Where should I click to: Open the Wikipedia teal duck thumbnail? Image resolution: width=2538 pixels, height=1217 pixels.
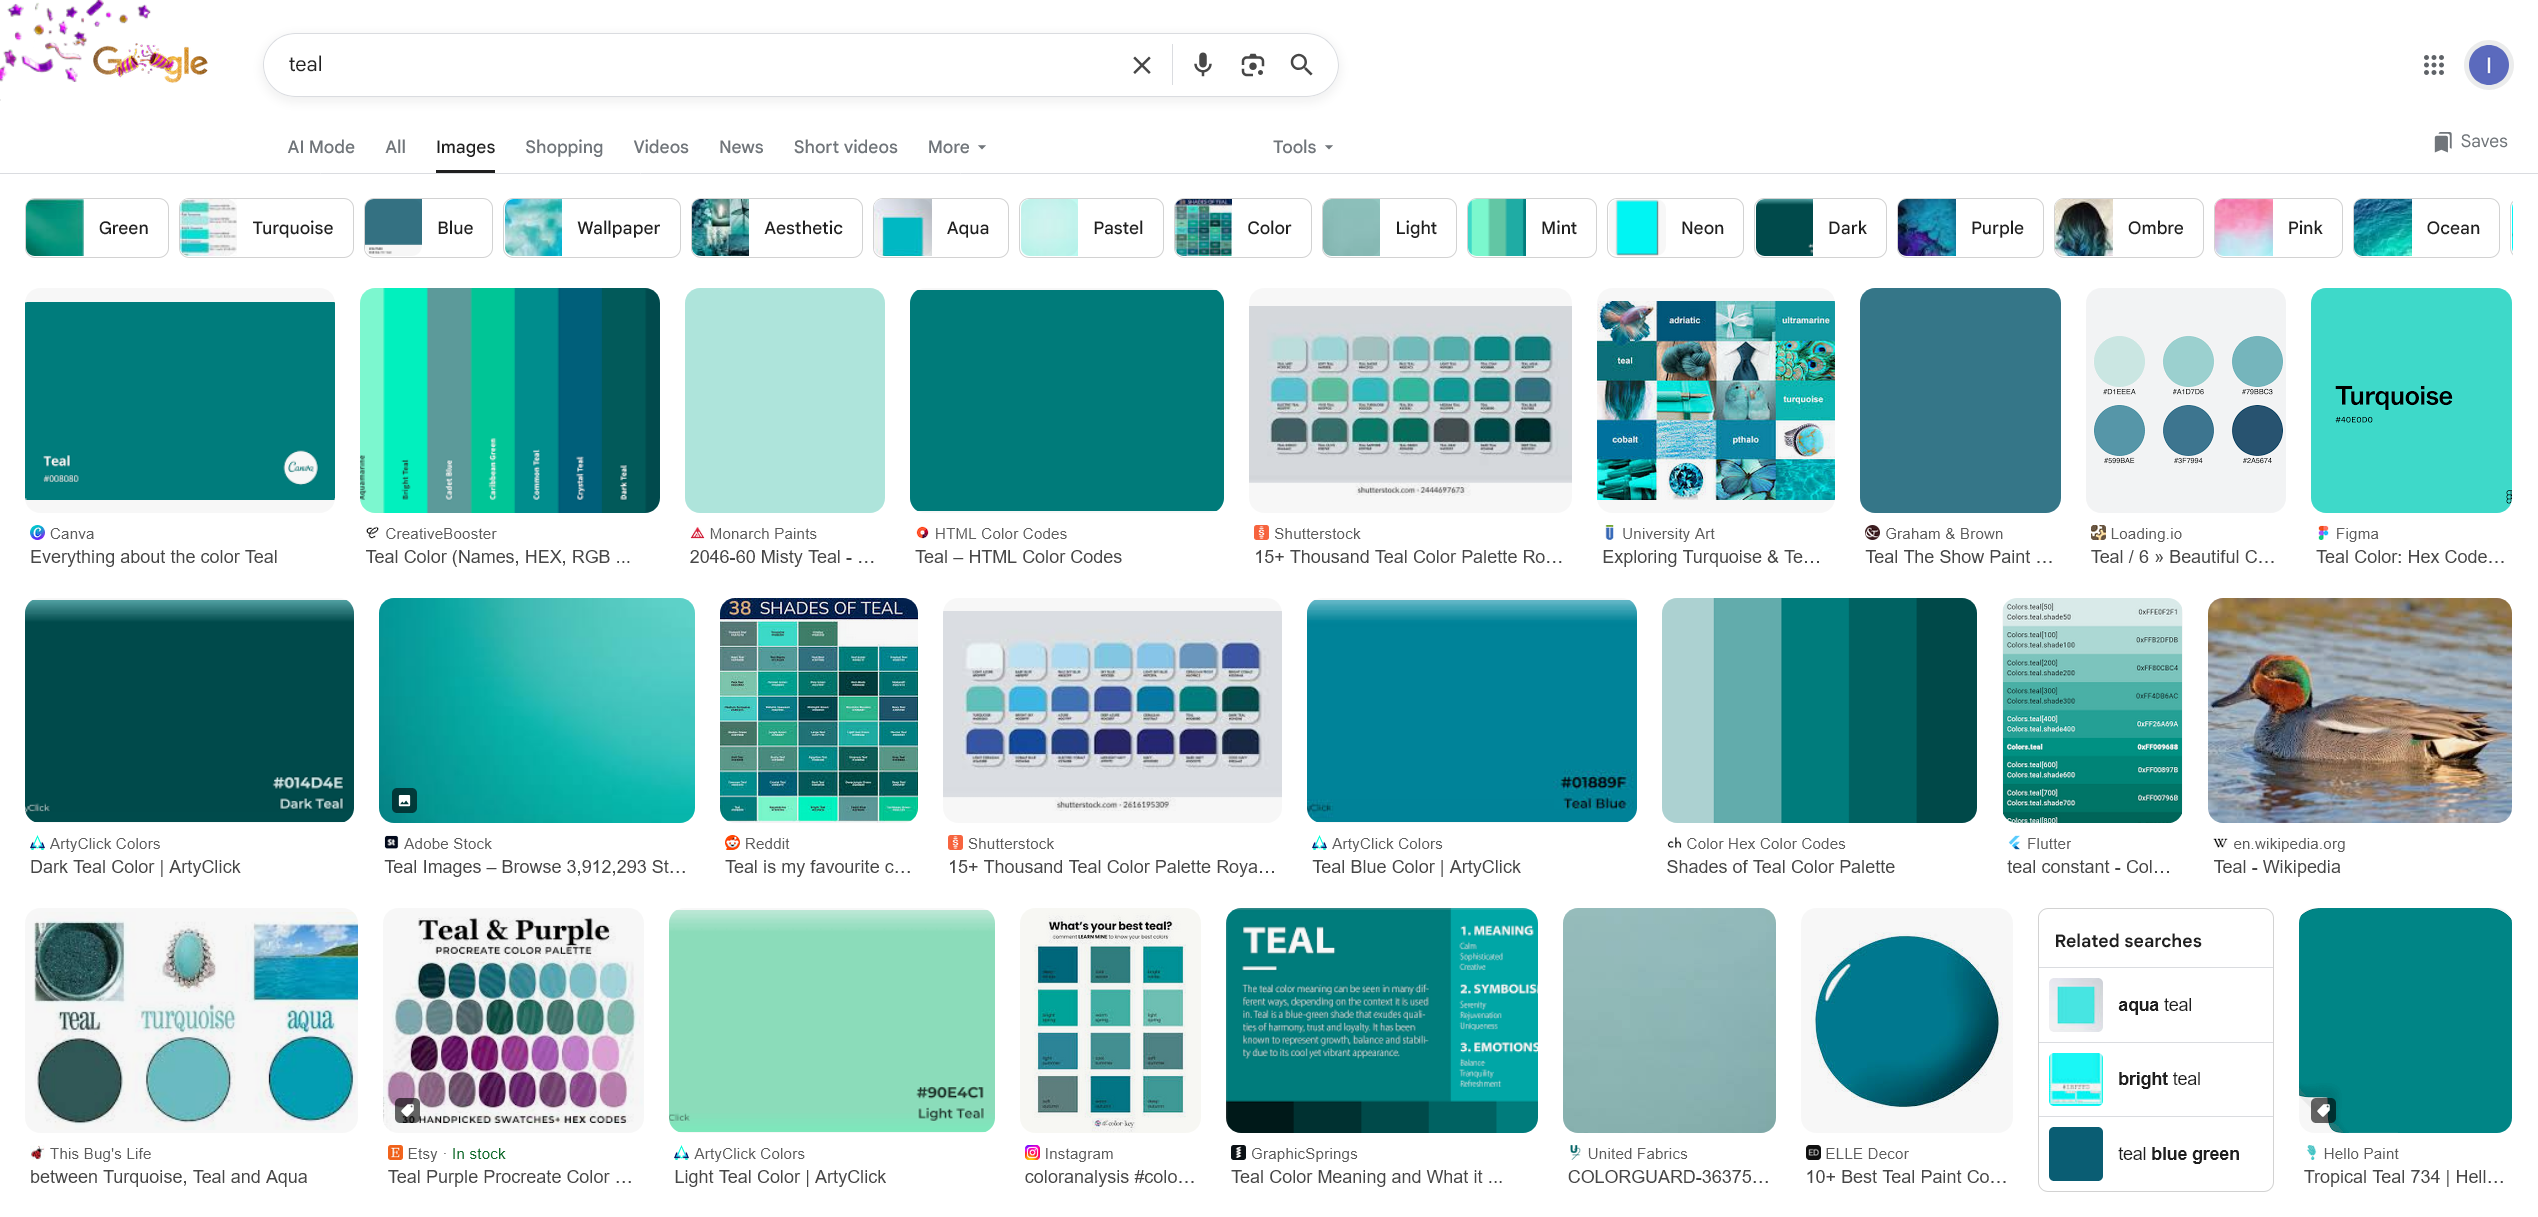tap(2359, 710)
